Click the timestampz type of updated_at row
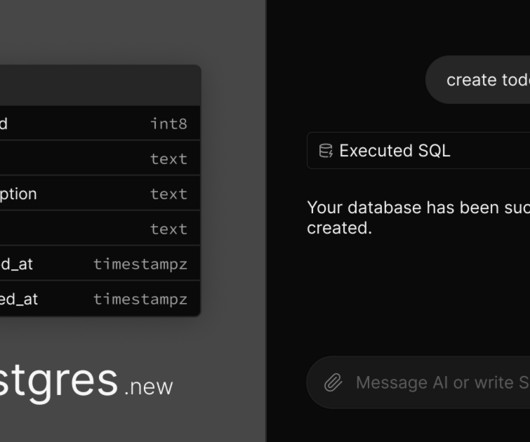 coord(140,299)
